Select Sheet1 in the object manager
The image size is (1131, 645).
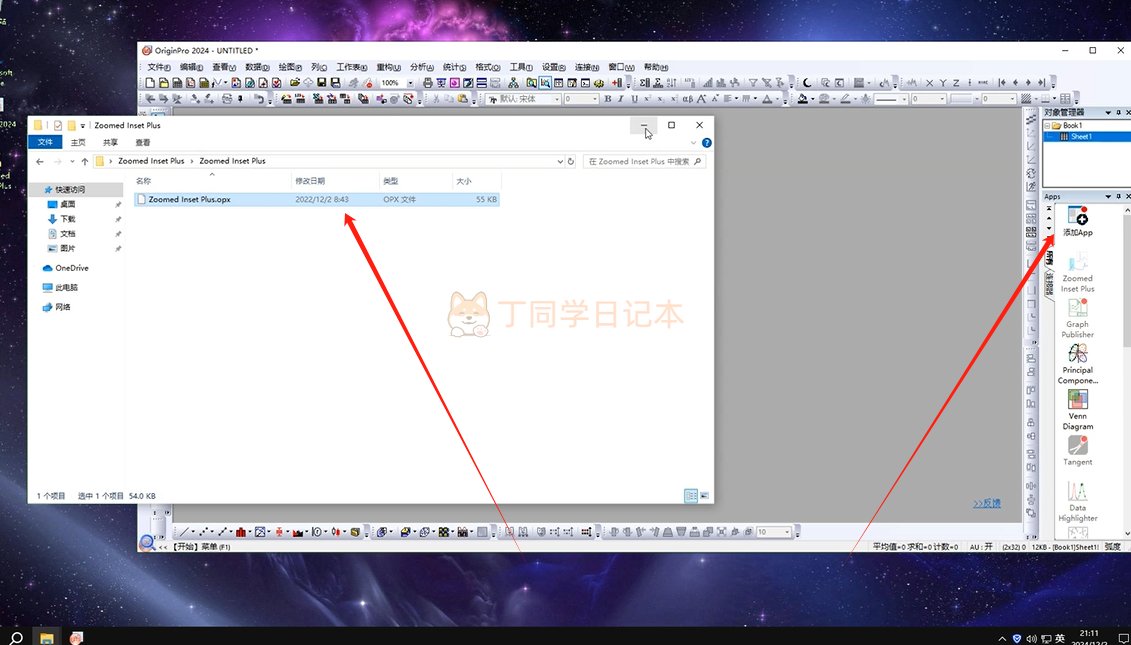[x=1081, y=136]
